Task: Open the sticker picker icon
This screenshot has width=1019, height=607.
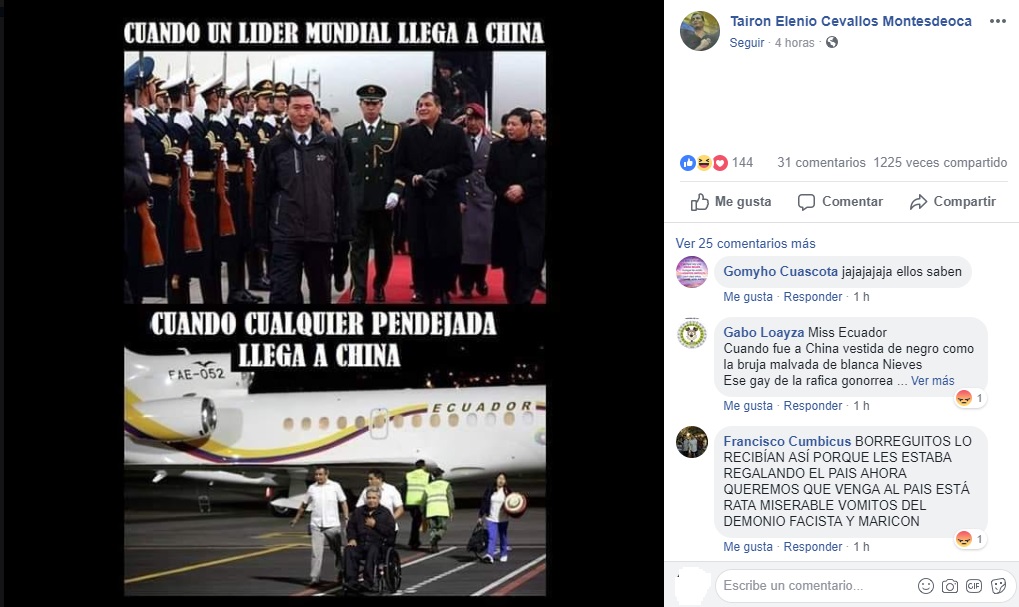Action: (x=998, y=586)
